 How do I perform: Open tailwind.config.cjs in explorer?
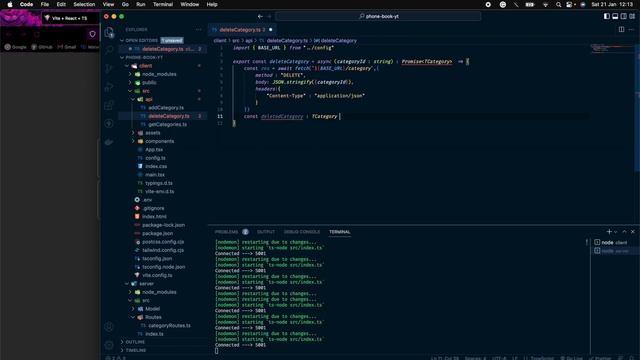pyautogui.click(x=163, y=250)
